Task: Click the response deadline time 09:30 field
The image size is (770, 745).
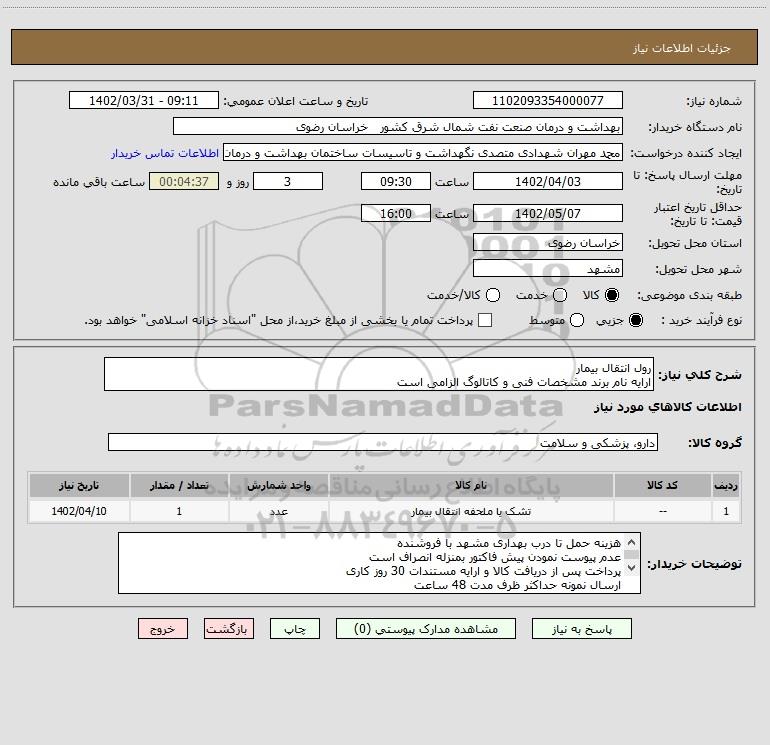Action: (396, 181)
